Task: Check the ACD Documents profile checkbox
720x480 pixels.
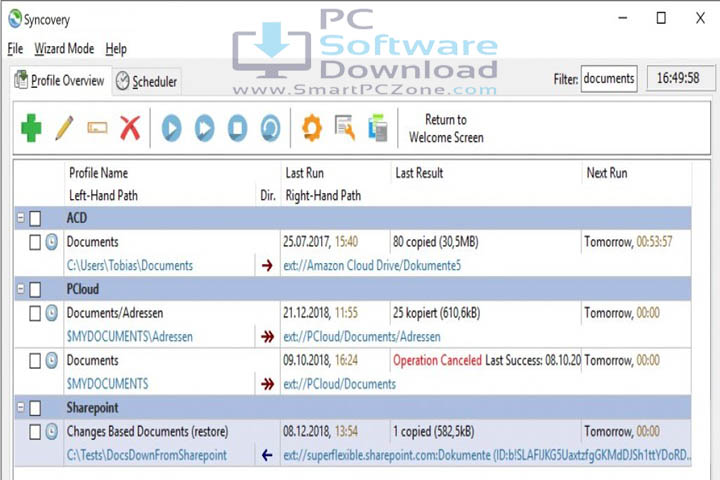Action: [35, 242]
